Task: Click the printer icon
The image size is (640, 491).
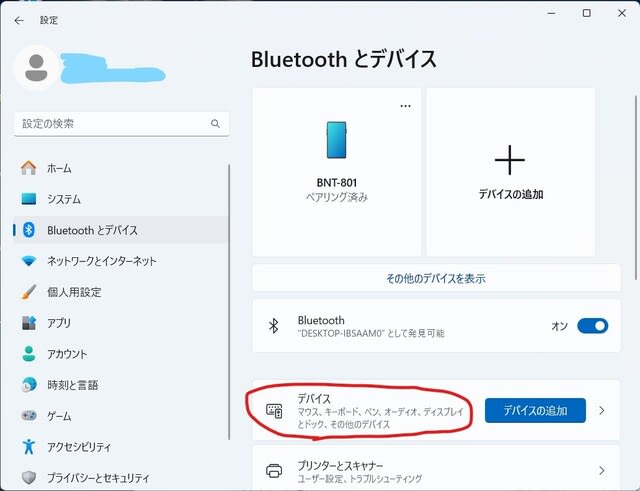Action: click(x=274, y=471)
